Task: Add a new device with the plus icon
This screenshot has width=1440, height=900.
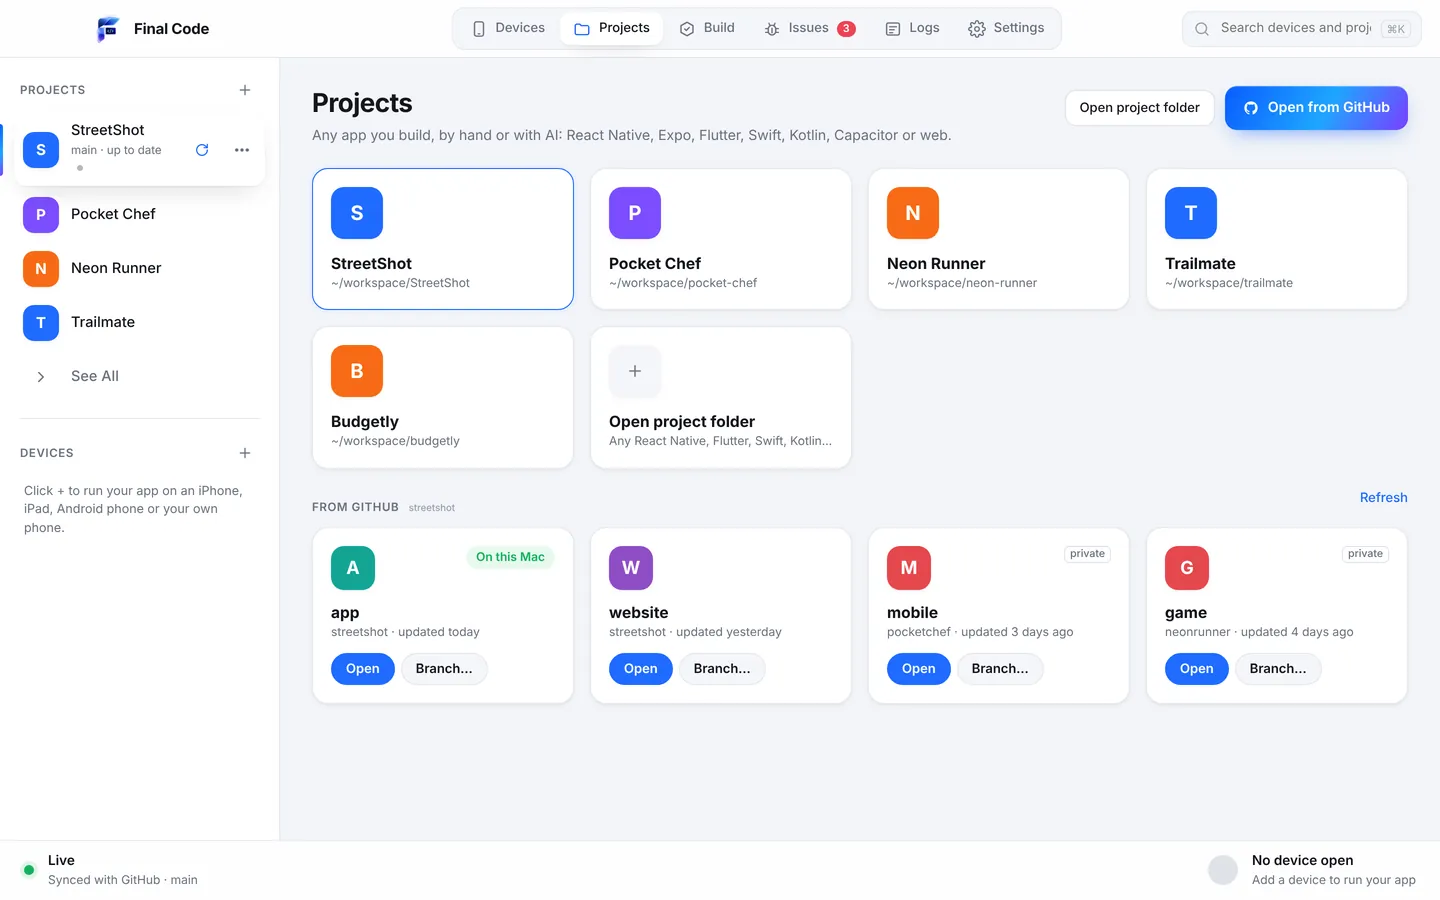Action: click(x=245, y=453)
